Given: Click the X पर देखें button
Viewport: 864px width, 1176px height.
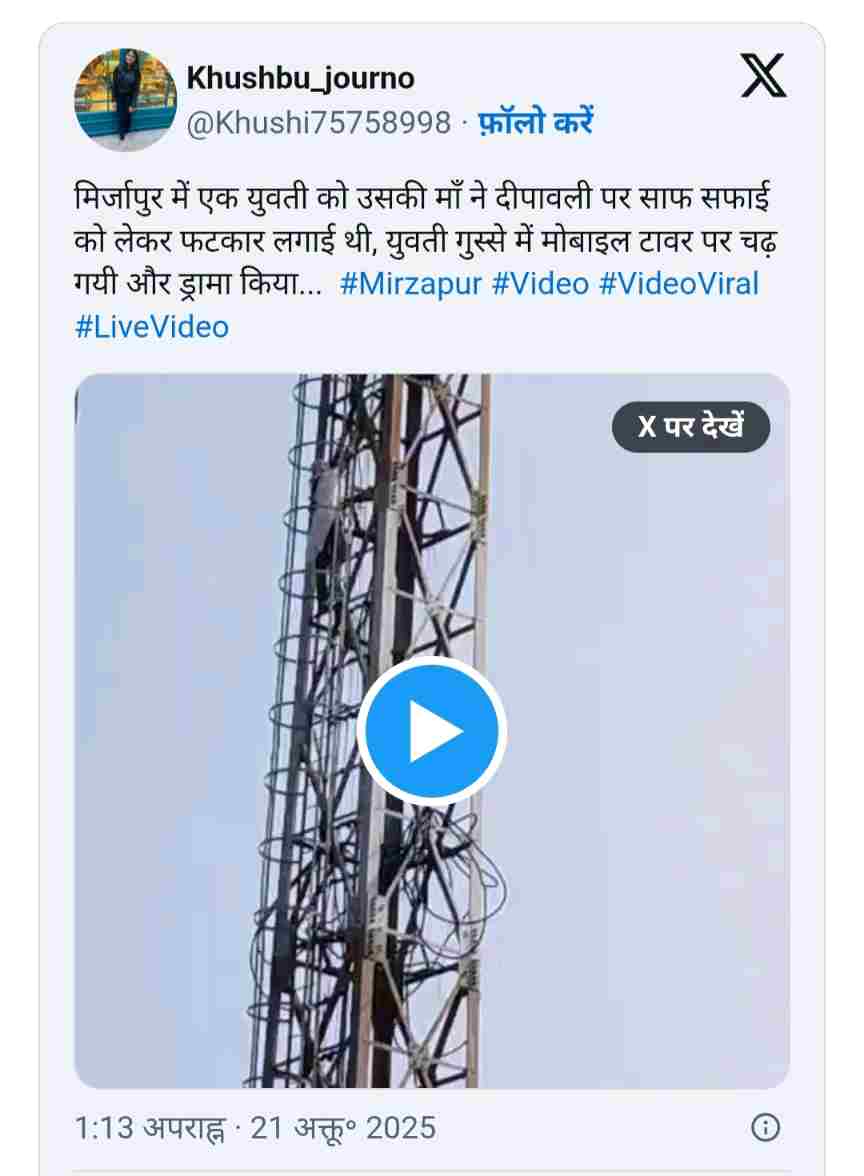Looking at the screenshot, I should (x=691, y=427).
